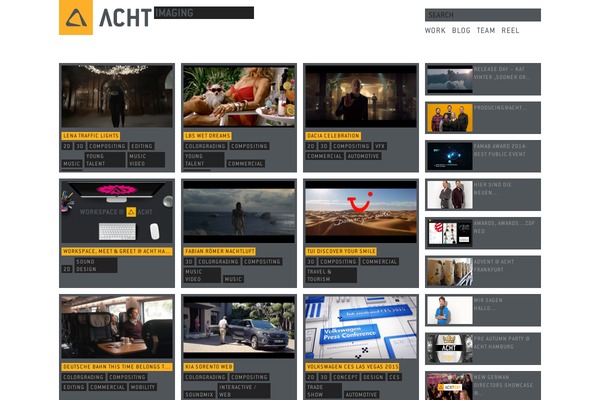Viewport: 600px width, 400px height.
Task: Select the Colorgrading tag under LBS Wet Dreams
Action: (205, 146)
